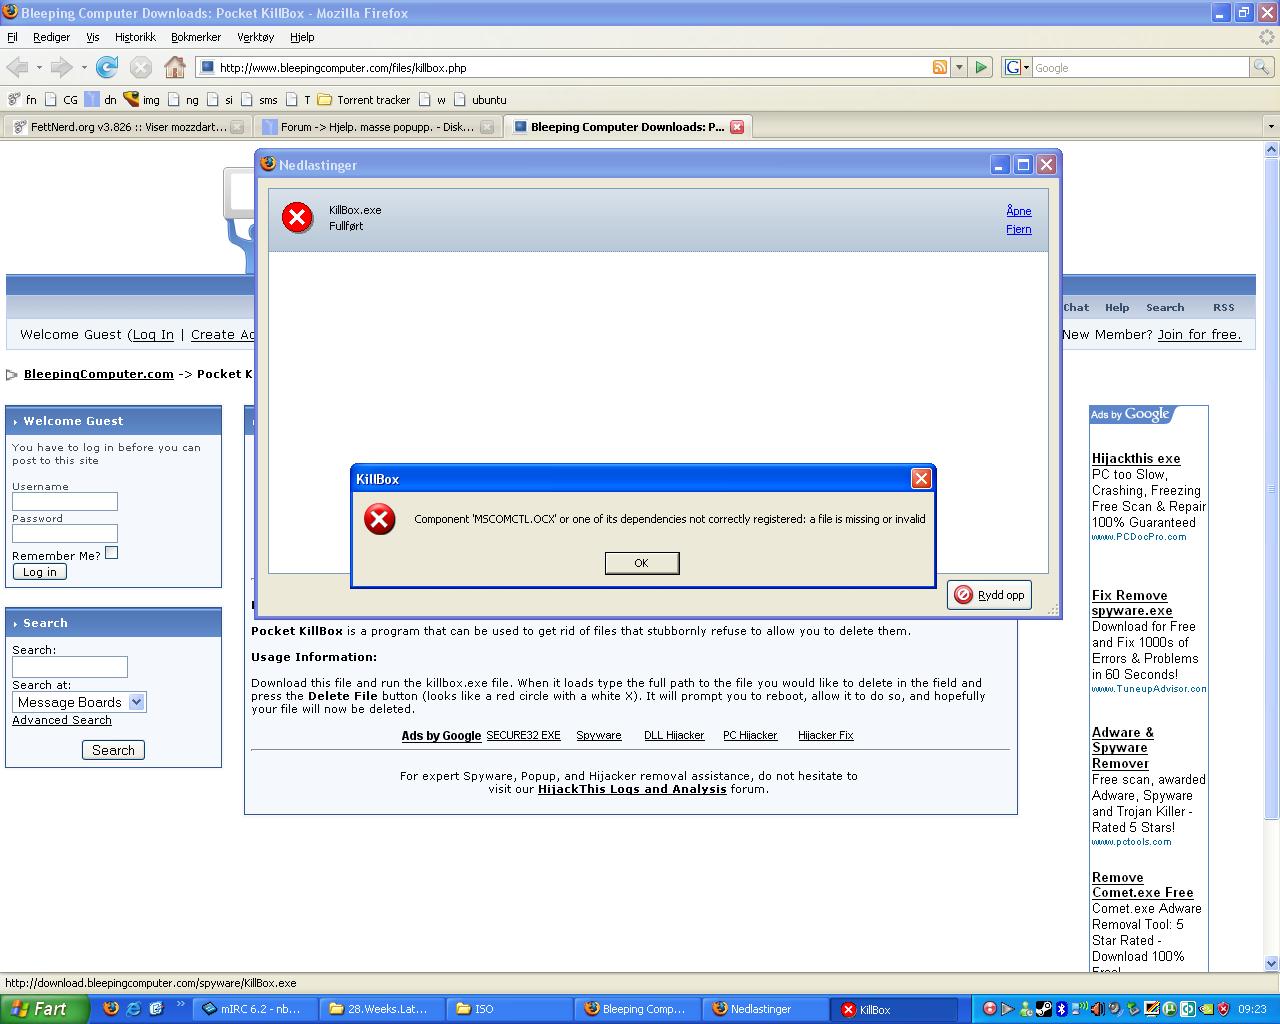Switch to the ISO folder taskbar button
1280x1024 pixels.
coord(511,1009)
